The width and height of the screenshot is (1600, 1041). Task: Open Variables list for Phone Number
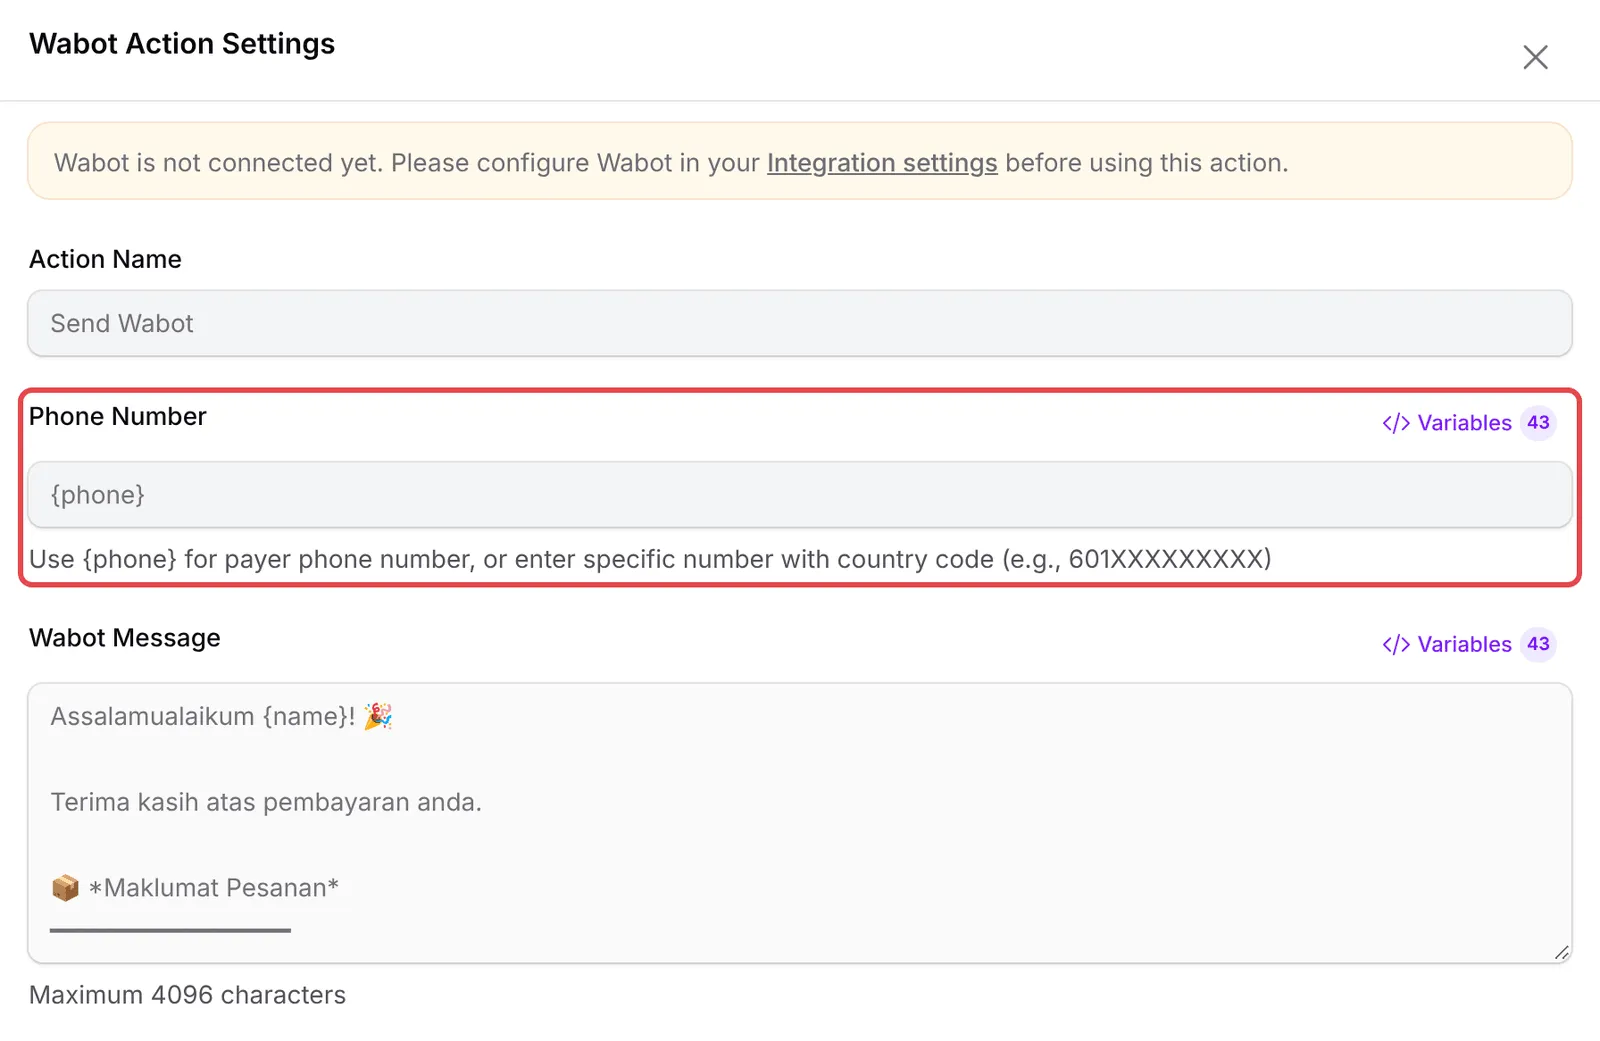coord(1468,423)
